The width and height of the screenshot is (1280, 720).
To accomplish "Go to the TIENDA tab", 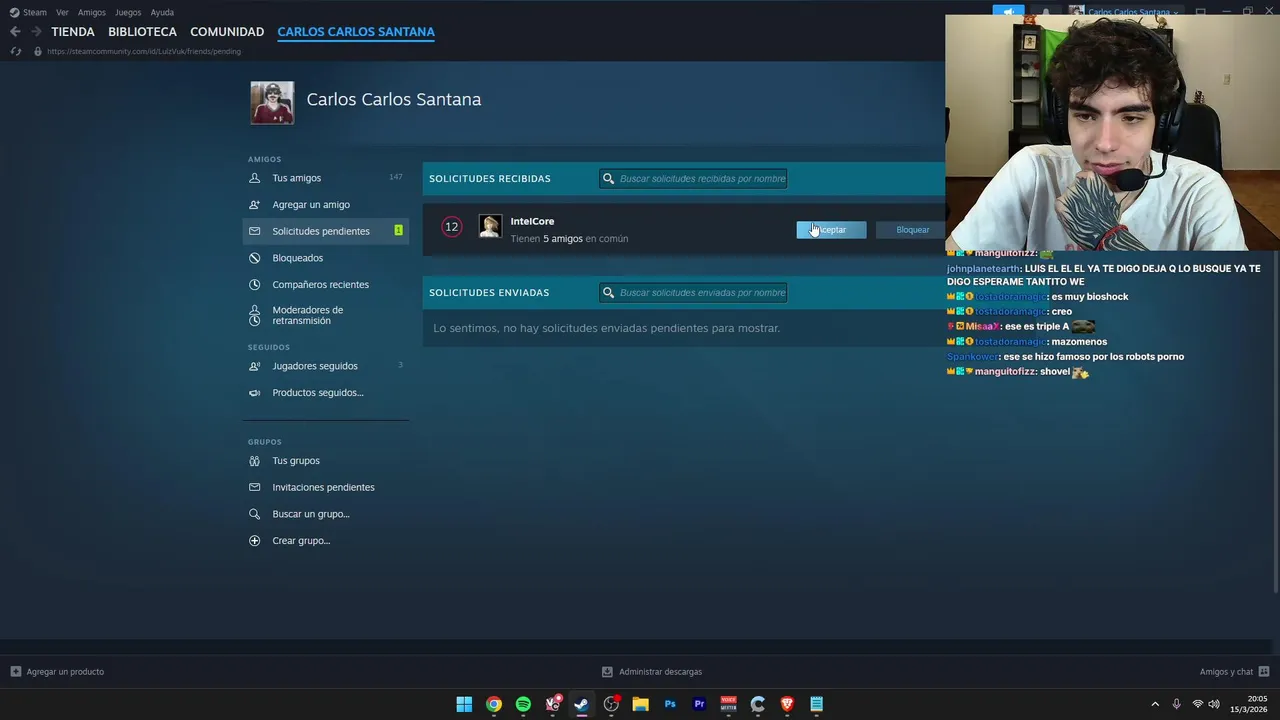I will coord(73,32).
